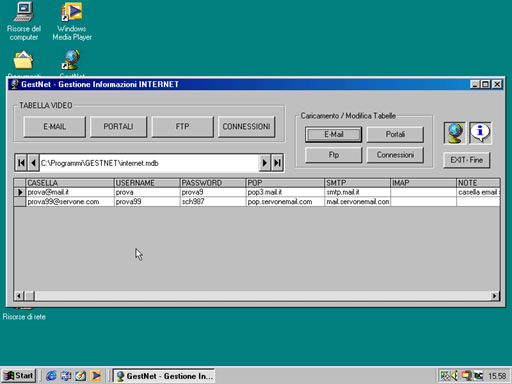
Task: Click the monitor system tray icon
Action: tap(466, 376)
